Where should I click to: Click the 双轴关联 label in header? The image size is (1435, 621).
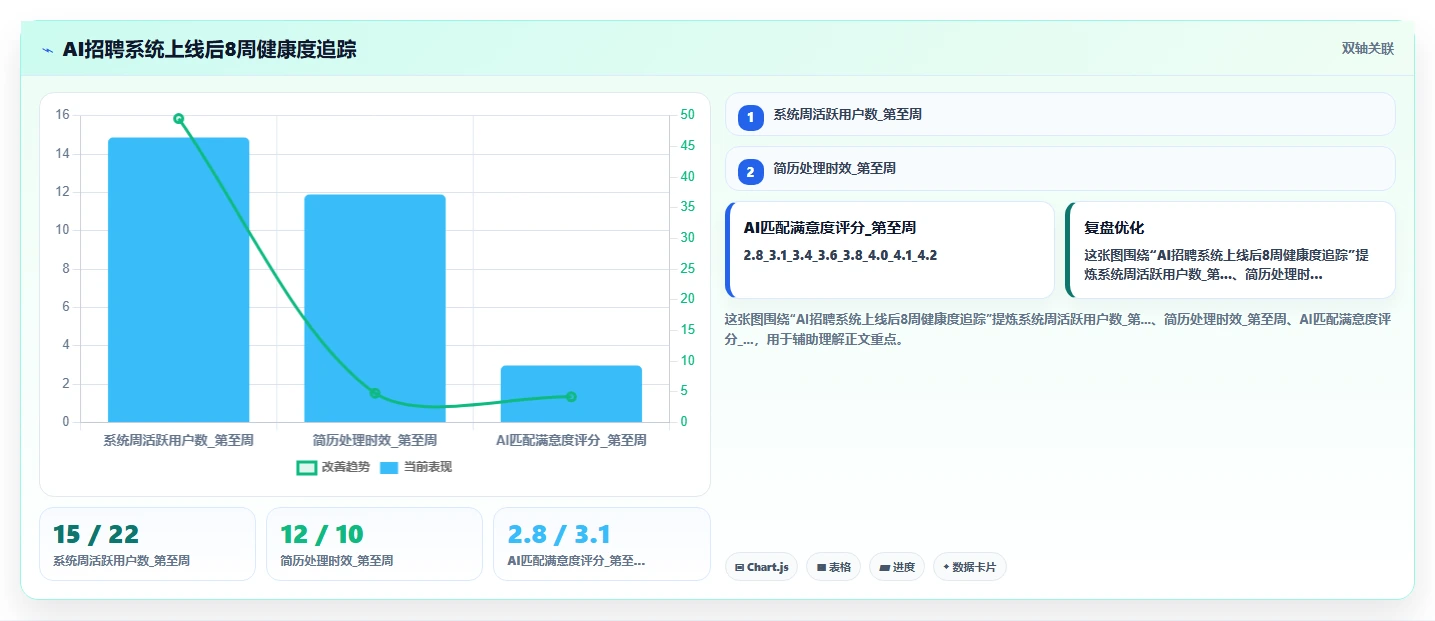tap(1367, 49)
